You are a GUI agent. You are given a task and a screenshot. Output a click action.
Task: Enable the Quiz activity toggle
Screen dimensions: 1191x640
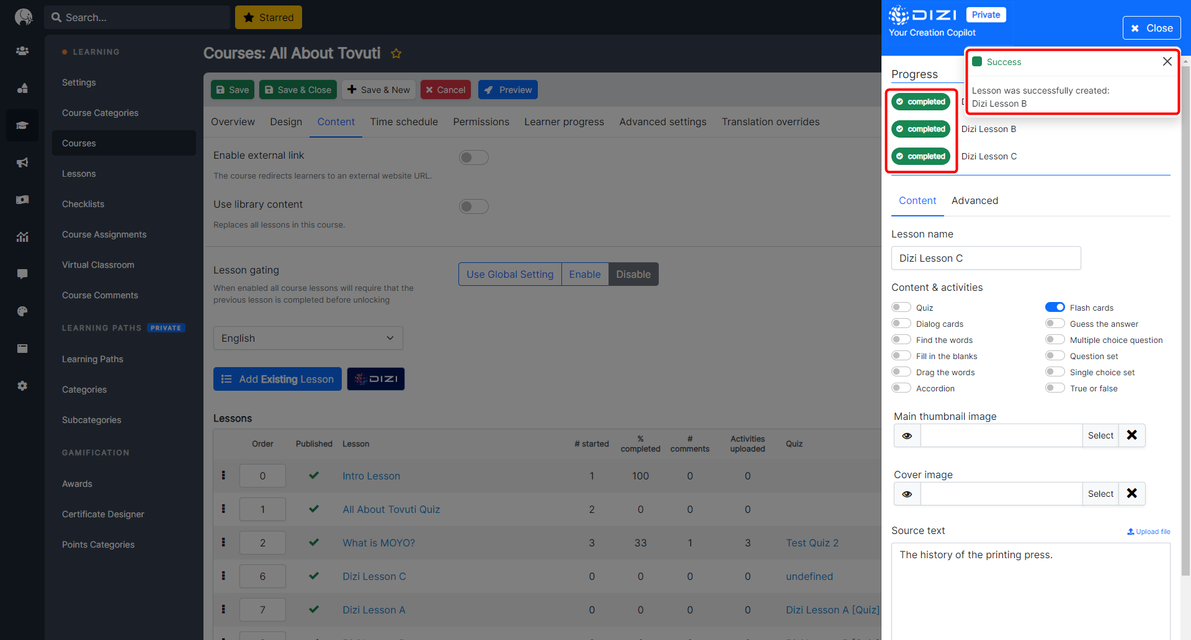[x=901, y=307]
